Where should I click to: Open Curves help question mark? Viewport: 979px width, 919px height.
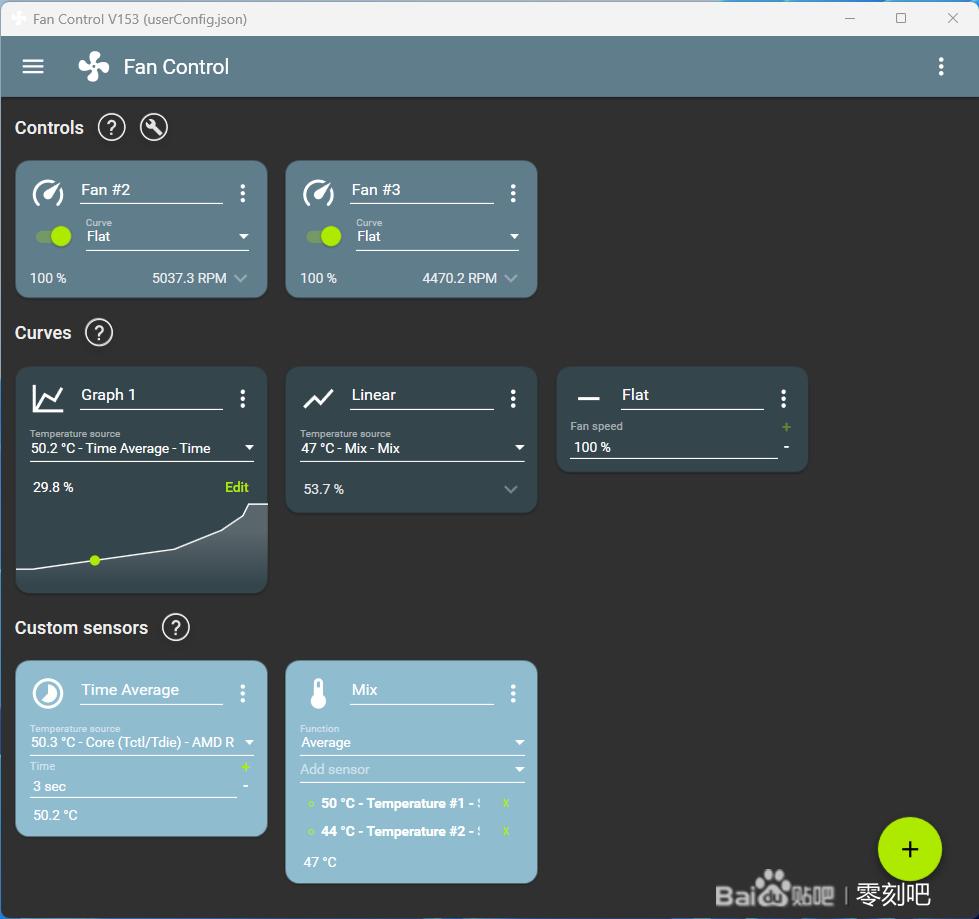99,332
